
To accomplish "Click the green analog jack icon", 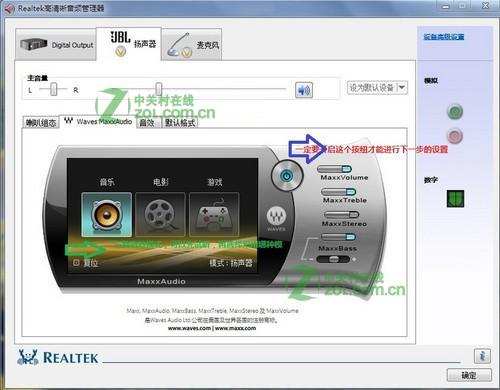I will coord(455,112).
